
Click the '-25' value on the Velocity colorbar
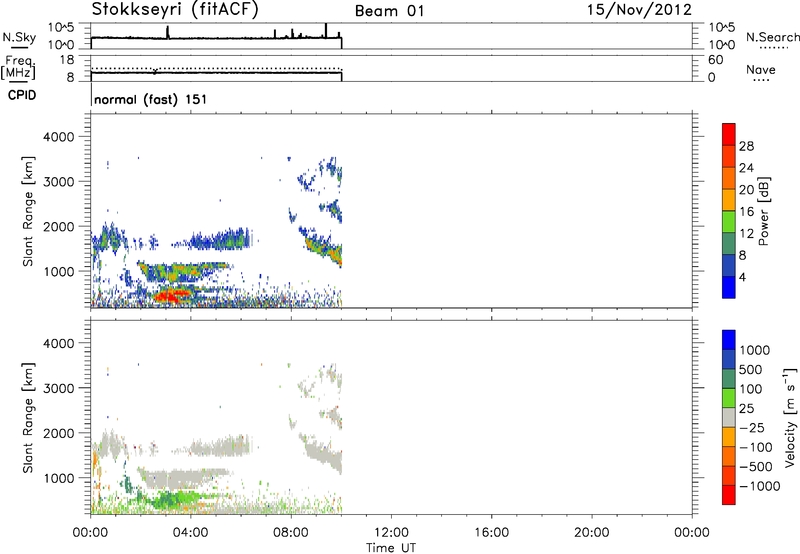click(752, 428)
